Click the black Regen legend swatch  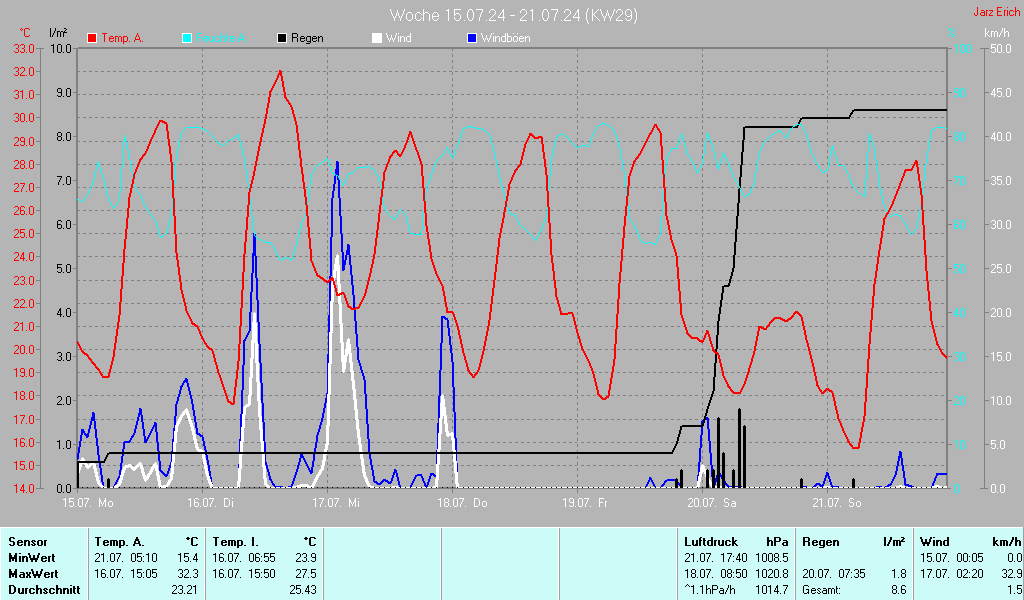pyautogui.click(x=281, y=39)
